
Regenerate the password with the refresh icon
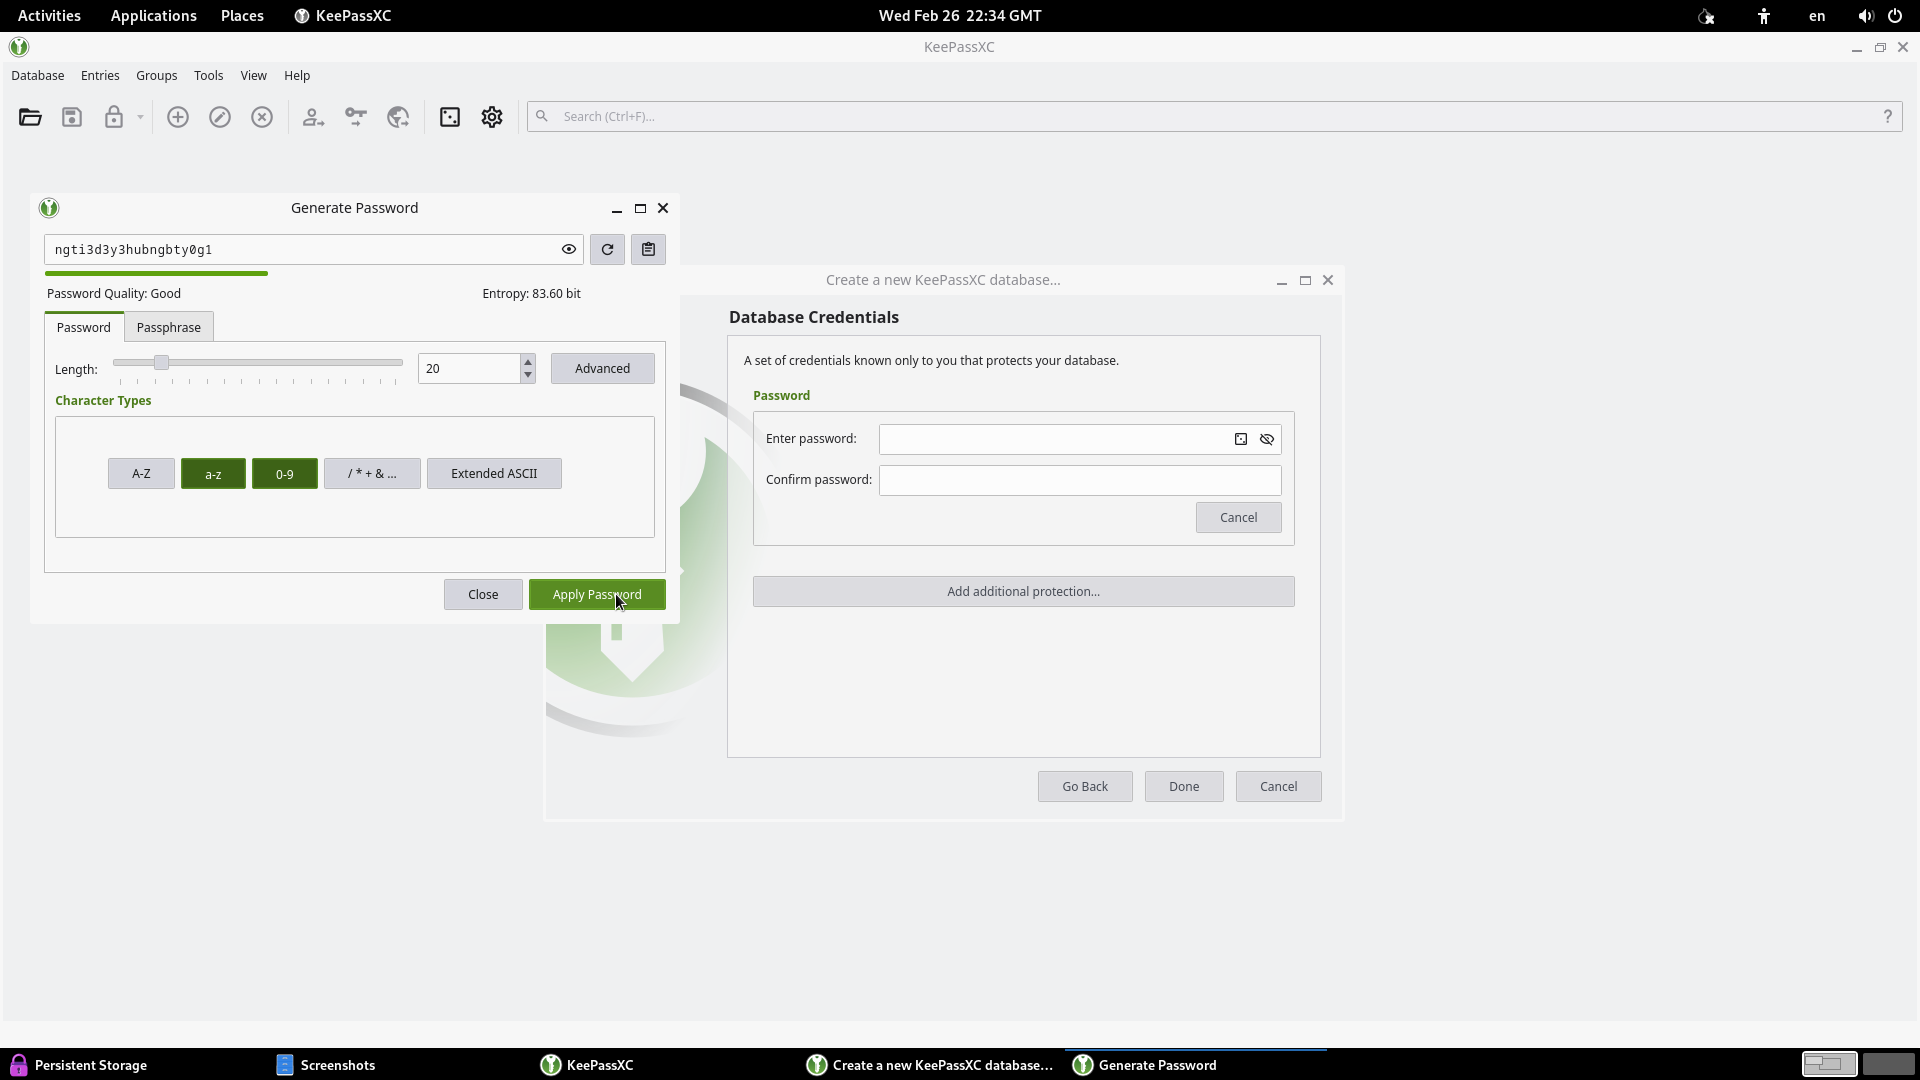(x=607, y=249)
